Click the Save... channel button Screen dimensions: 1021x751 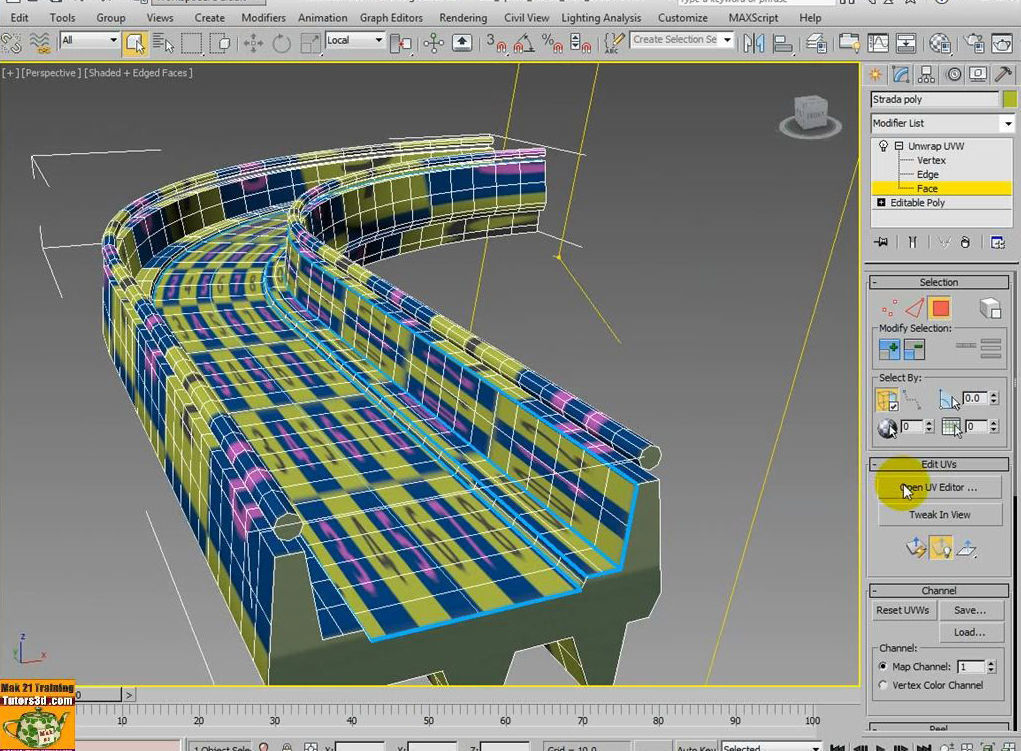pyautogui.click(x=970, y=610)
